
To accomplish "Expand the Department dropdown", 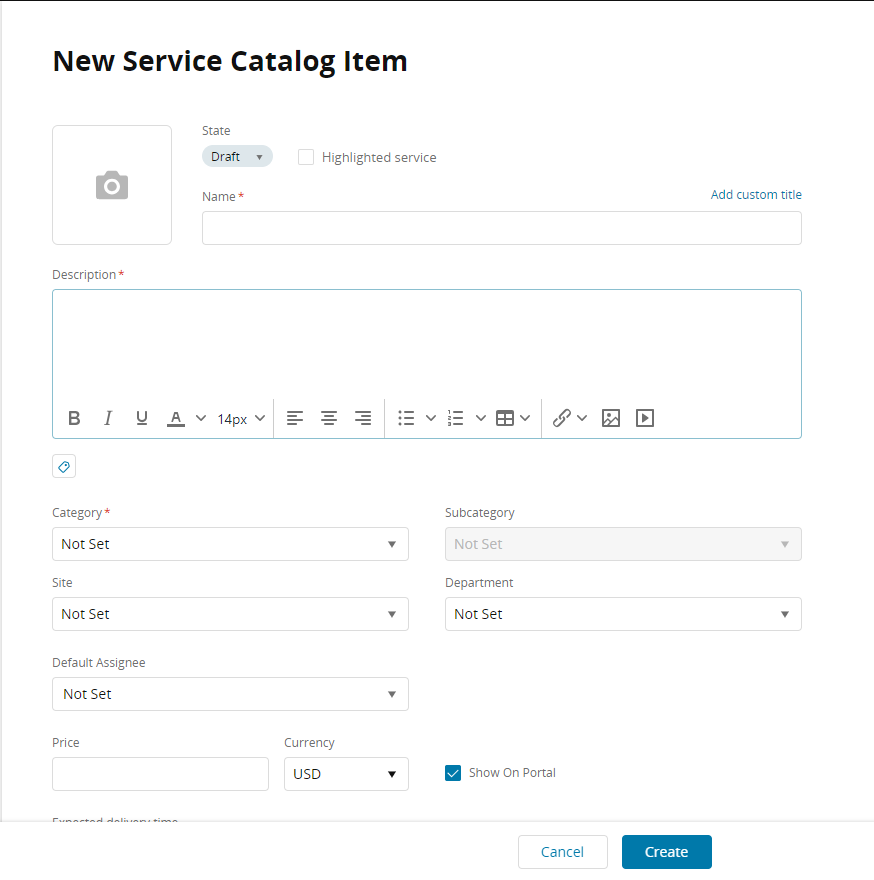I will coord(623,614).
